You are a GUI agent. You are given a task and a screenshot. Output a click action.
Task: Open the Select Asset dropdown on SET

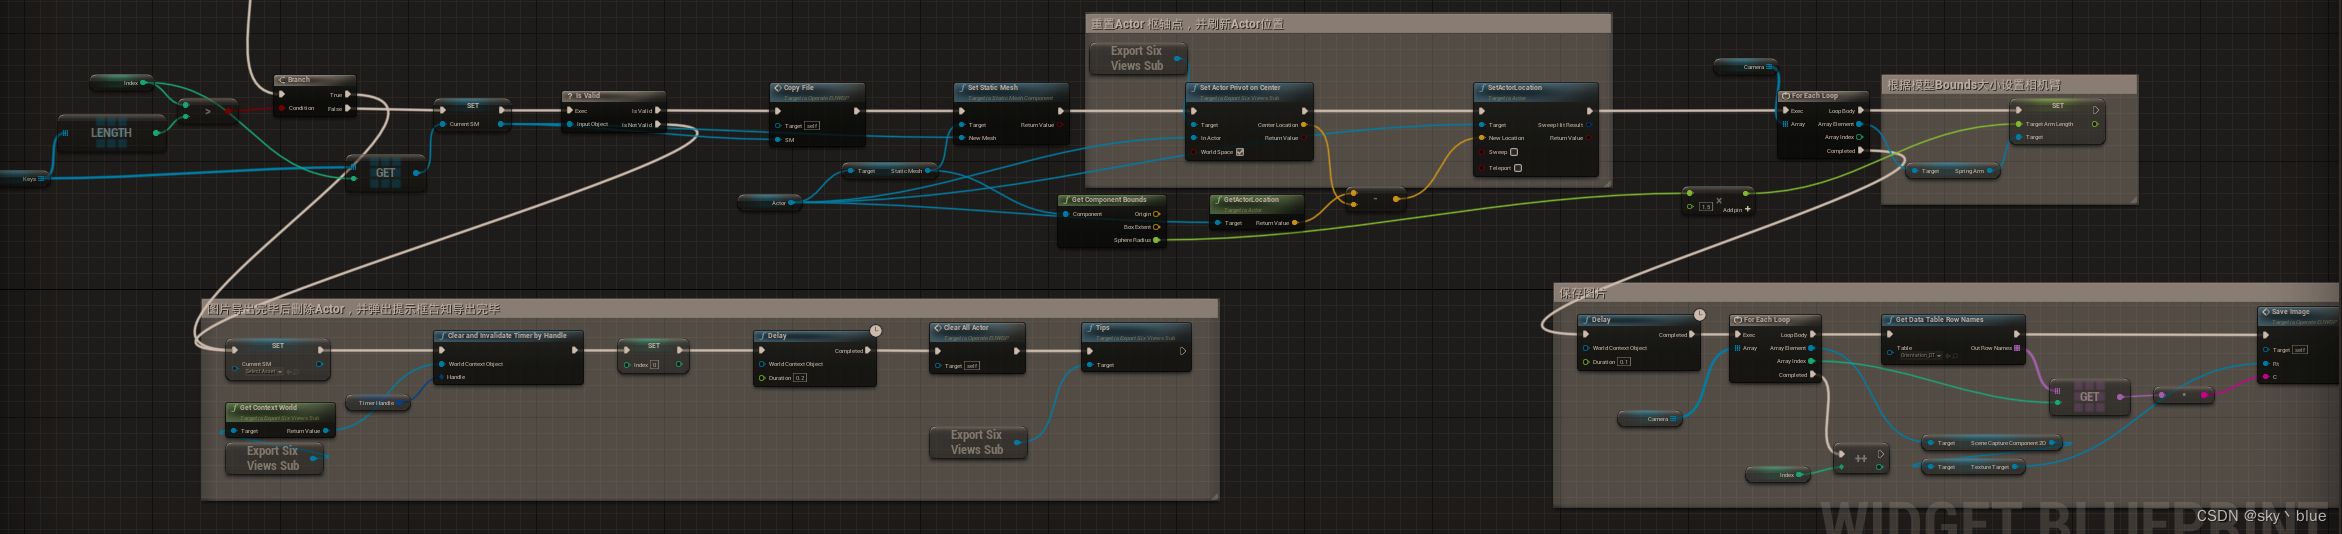[264, 372]
